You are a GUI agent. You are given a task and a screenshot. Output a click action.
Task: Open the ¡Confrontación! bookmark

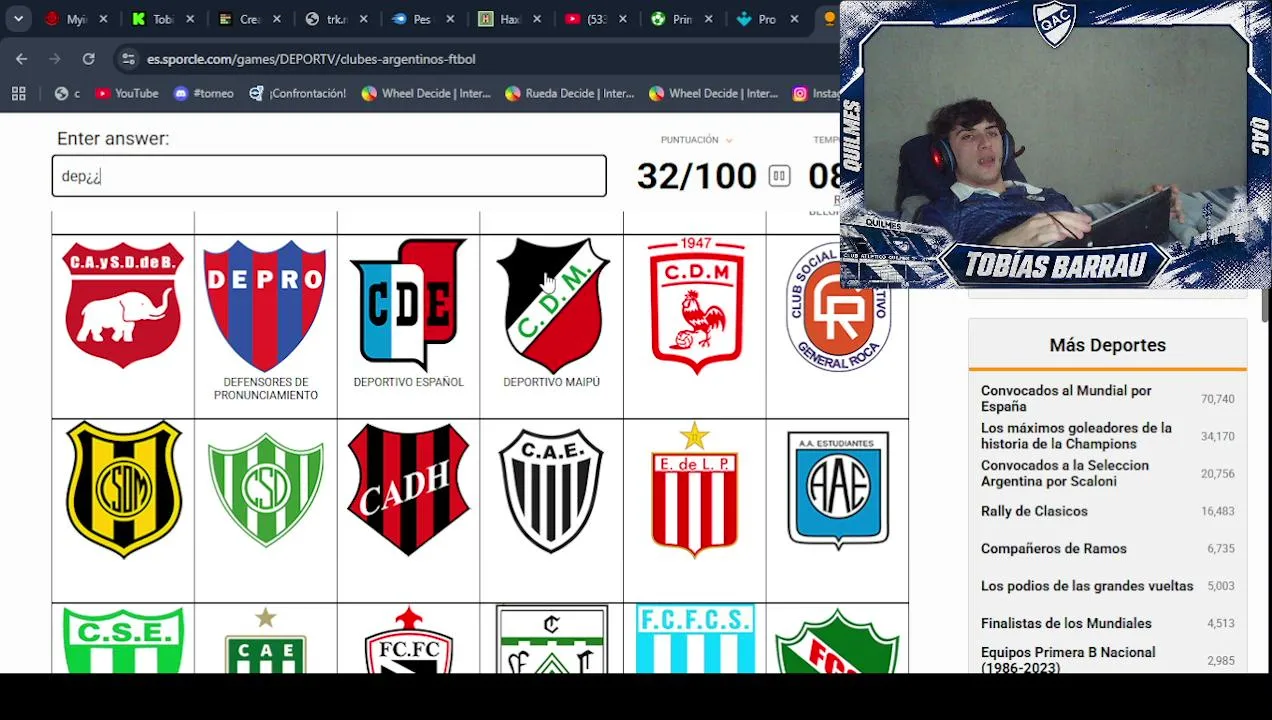tap(297, 93)
